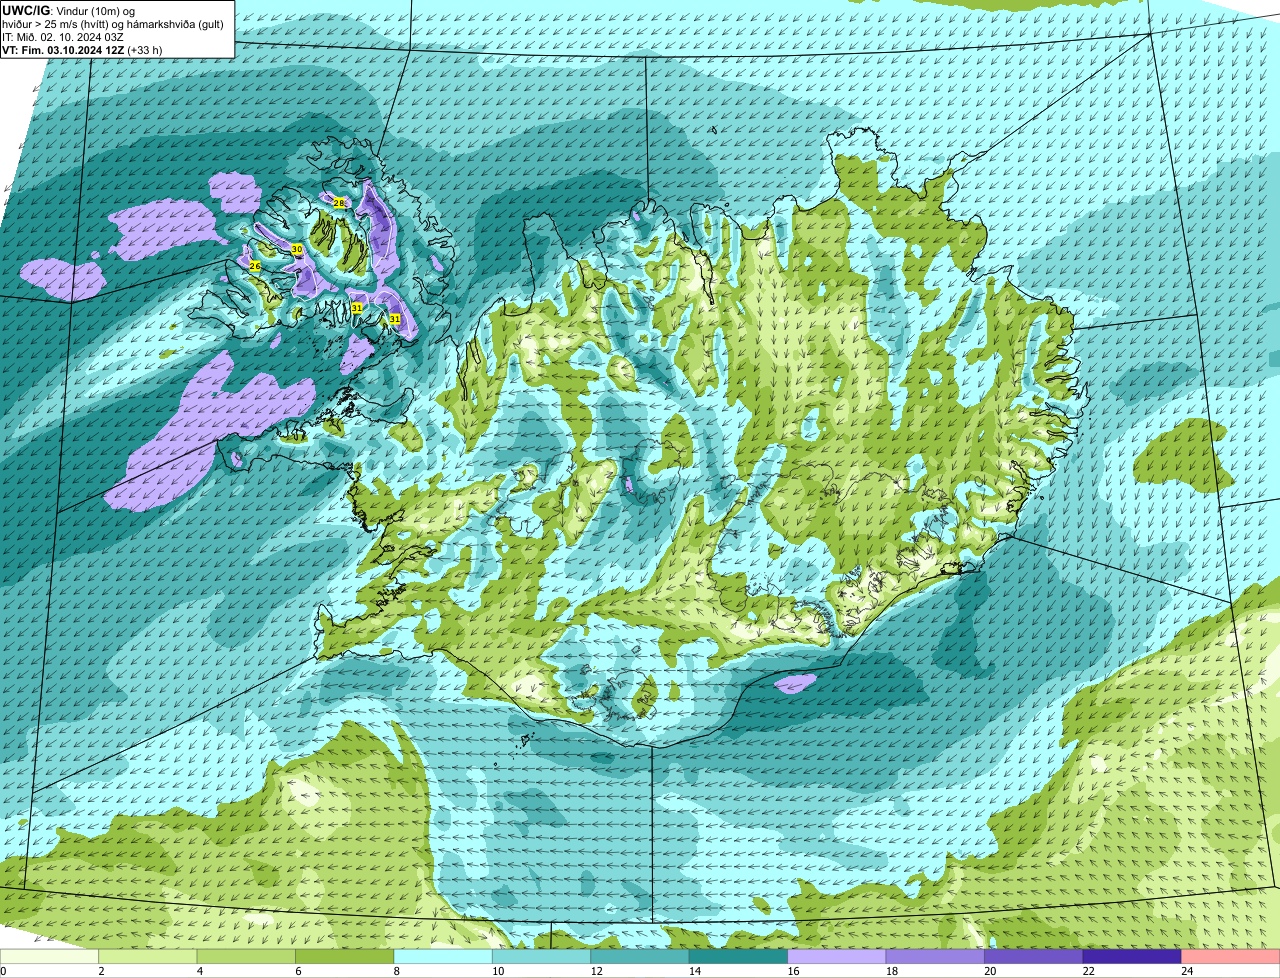Click the pink above-24 m/s legend swatch

[1232, 956]
